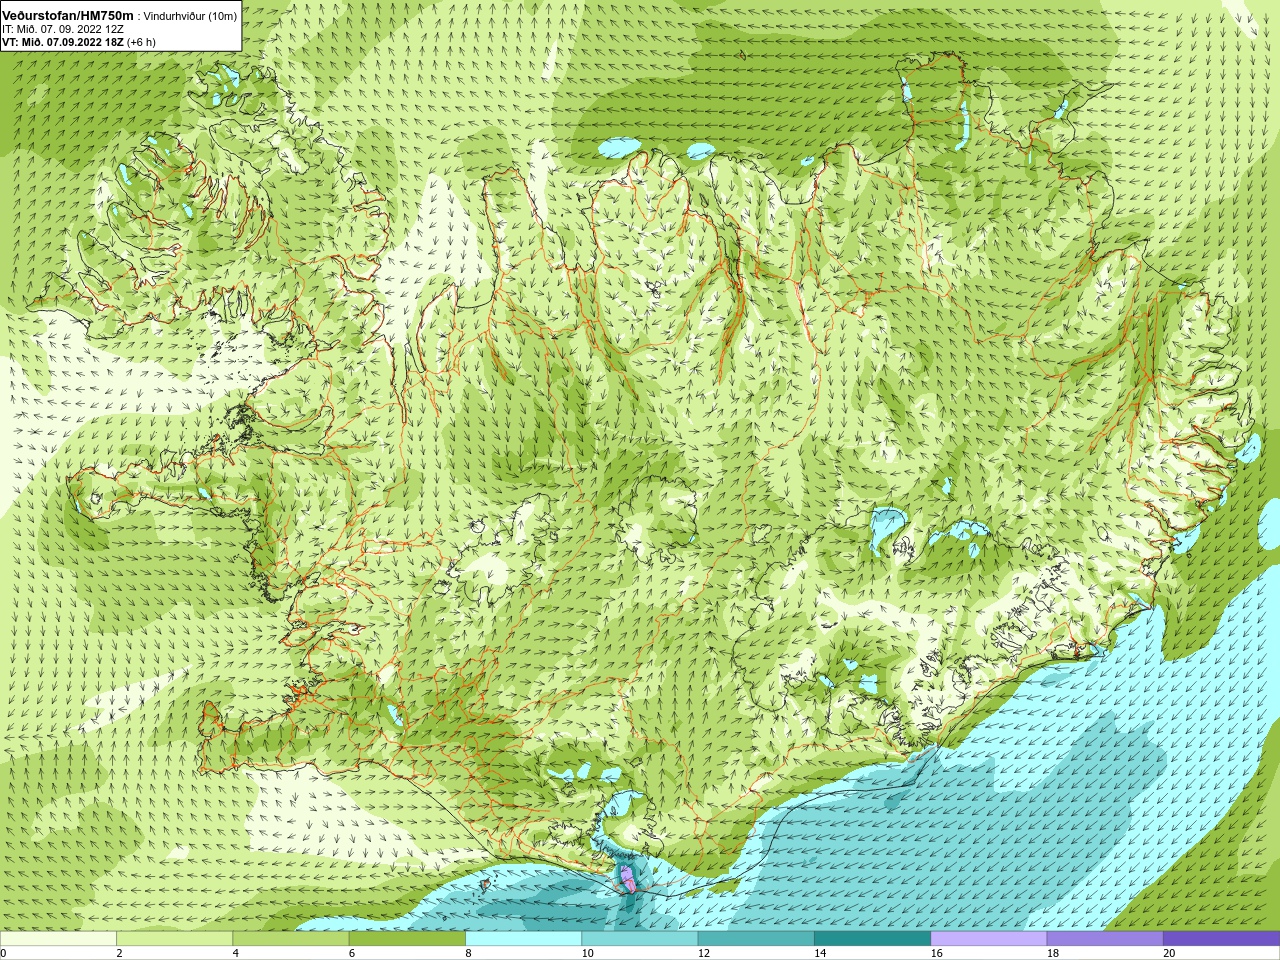Click the 14–16 m/s dark teal legend segment

click(872, 939)
